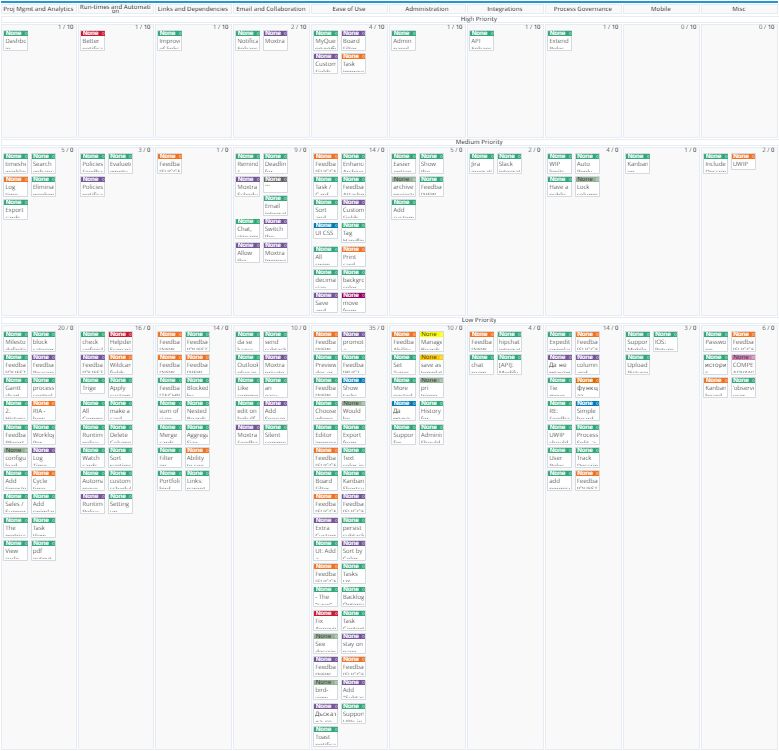Select the 'Admin' card under High Priority
This screenshot has width=779, height=751.
pos(403,40)
